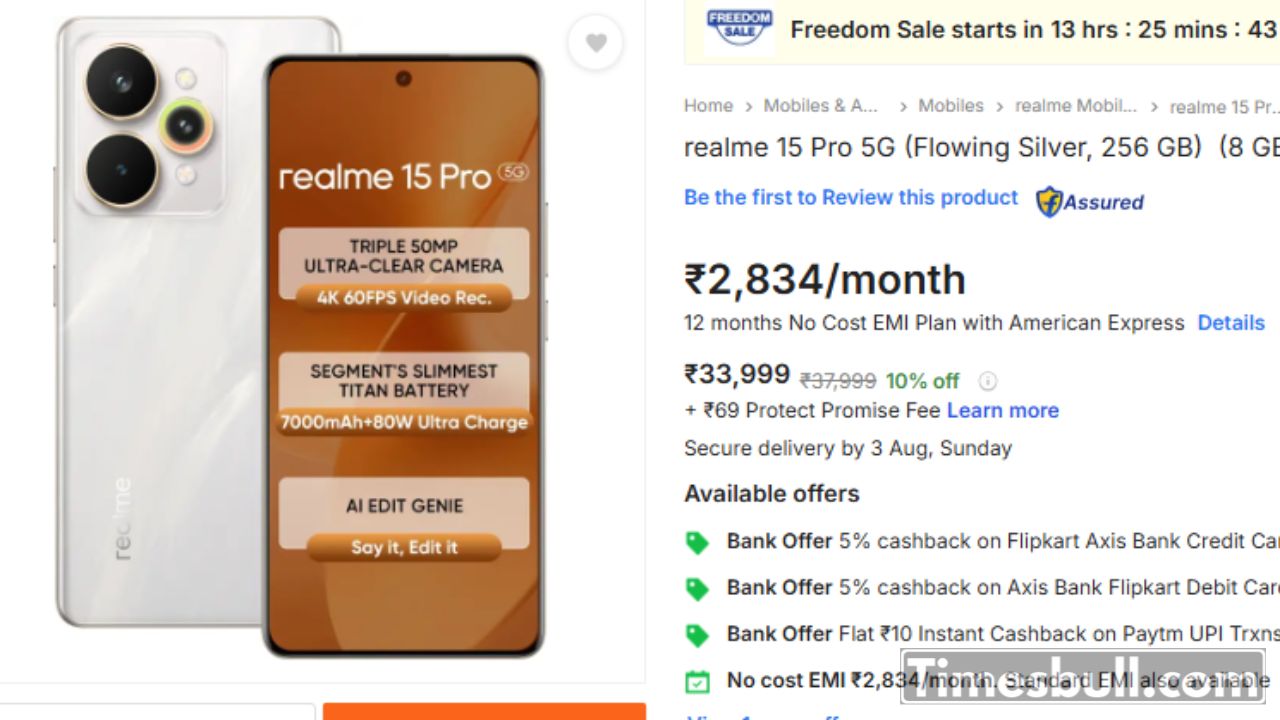Click the green tag icon beside Paytm UPI offer
This screenshot has width=1280, height=720.
(x=697, y=635)
